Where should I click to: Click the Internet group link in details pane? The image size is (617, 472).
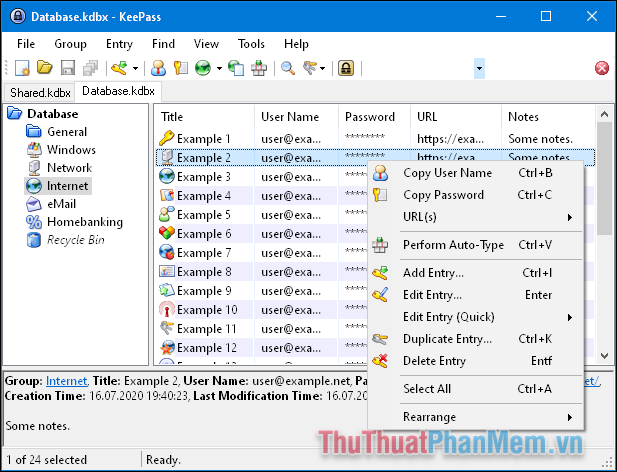tap(67, 381)
